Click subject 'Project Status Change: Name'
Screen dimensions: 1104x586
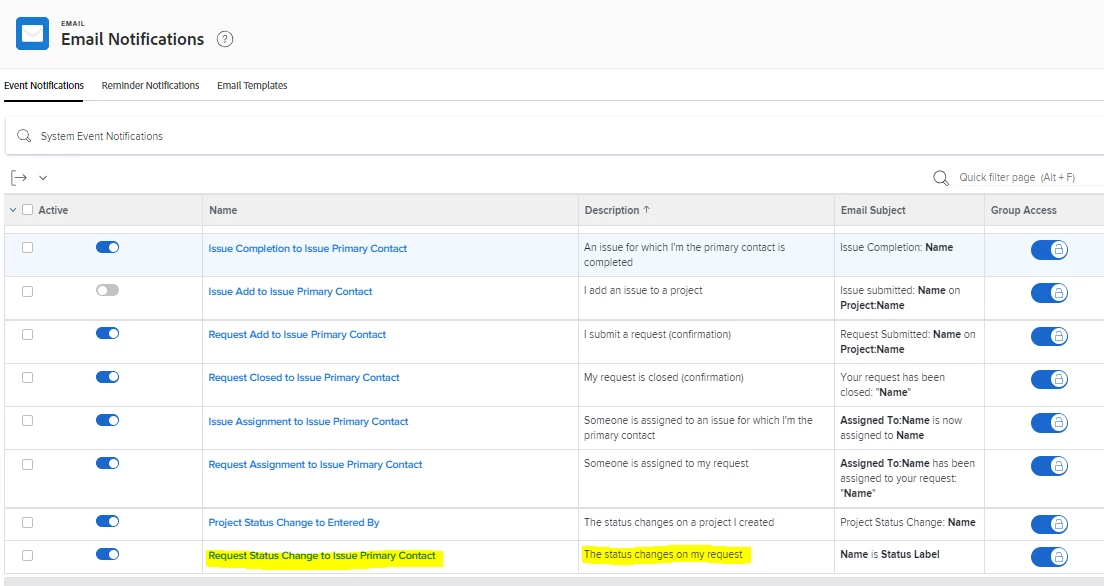pyautogui.click(x=908, y=522)
